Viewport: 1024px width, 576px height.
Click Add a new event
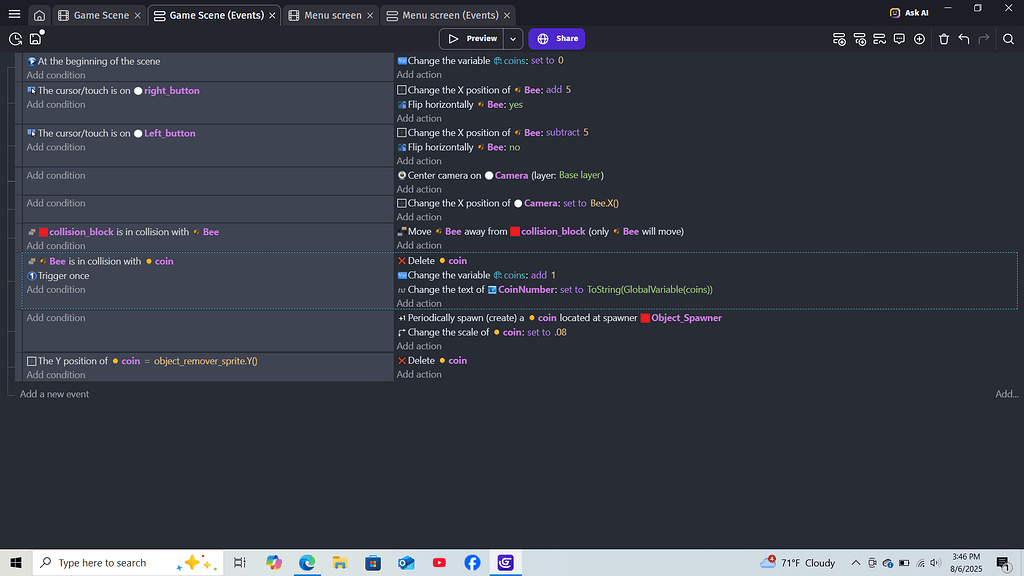coord(54,394)
